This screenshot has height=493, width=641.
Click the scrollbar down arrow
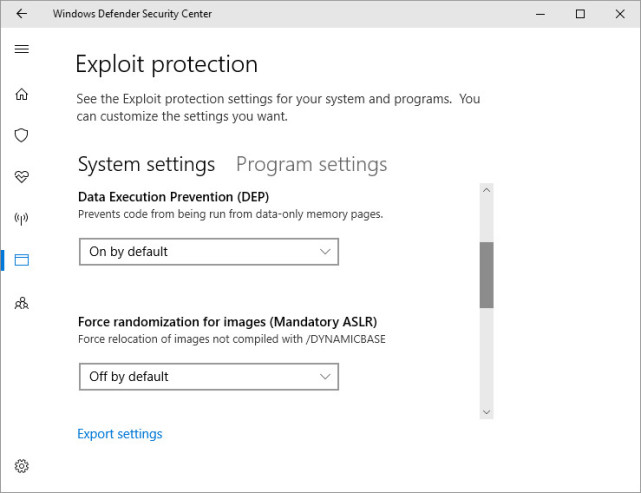[486, 412]
